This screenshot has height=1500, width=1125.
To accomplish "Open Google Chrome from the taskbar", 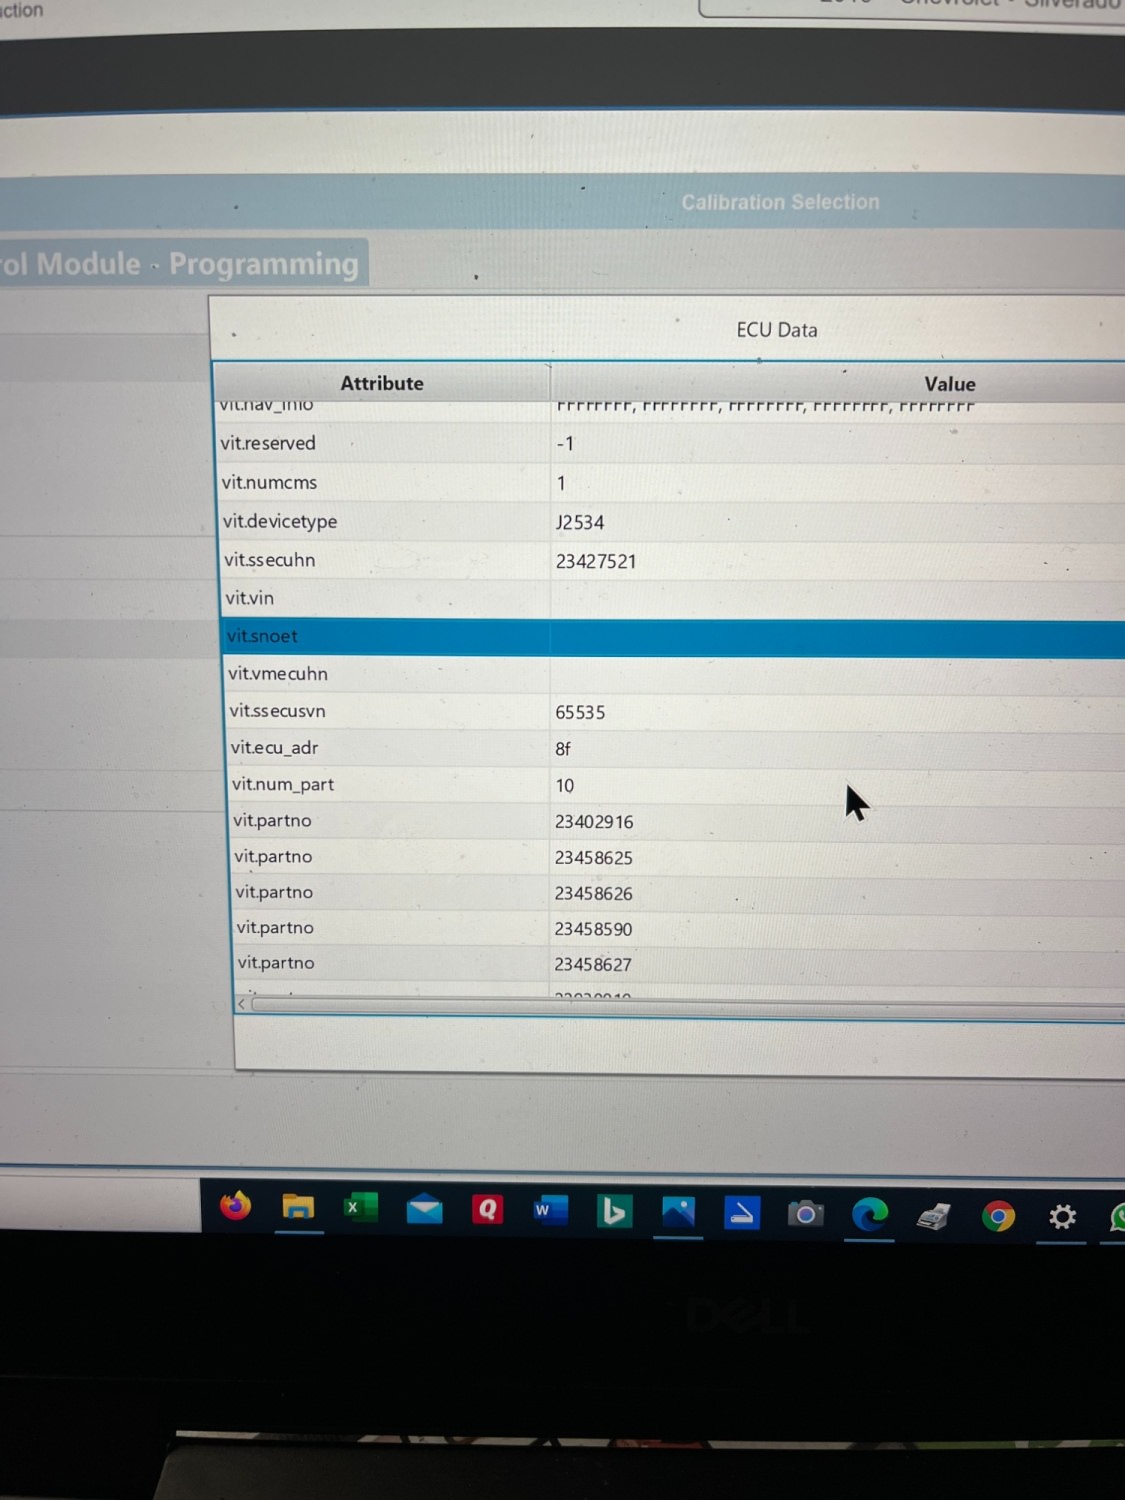I will (x=997, y=1216).
